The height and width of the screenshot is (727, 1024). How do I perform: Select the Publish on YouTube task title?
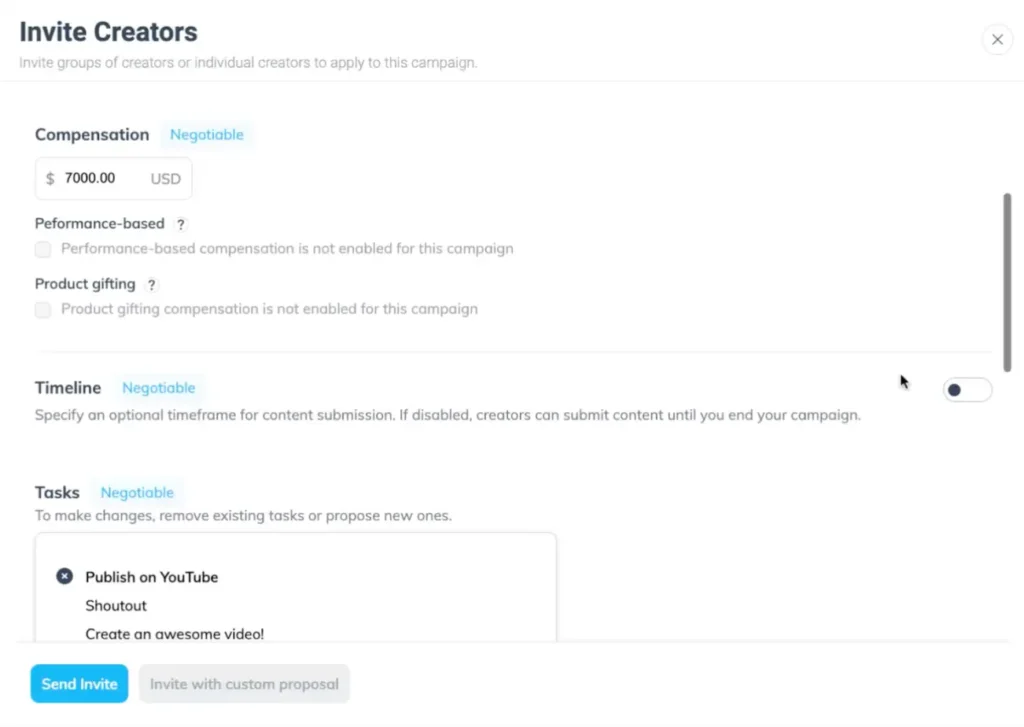[151, 577]
